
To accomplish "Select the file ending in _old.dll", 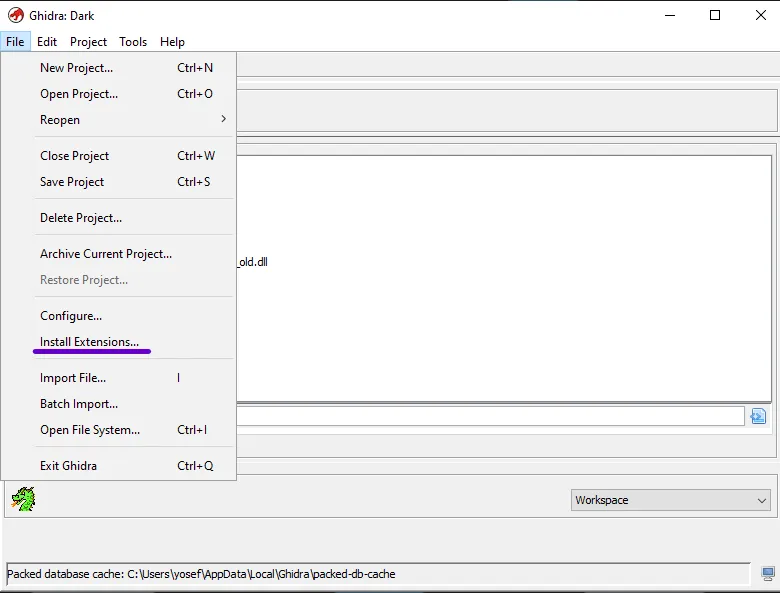I will coord(252,262).
